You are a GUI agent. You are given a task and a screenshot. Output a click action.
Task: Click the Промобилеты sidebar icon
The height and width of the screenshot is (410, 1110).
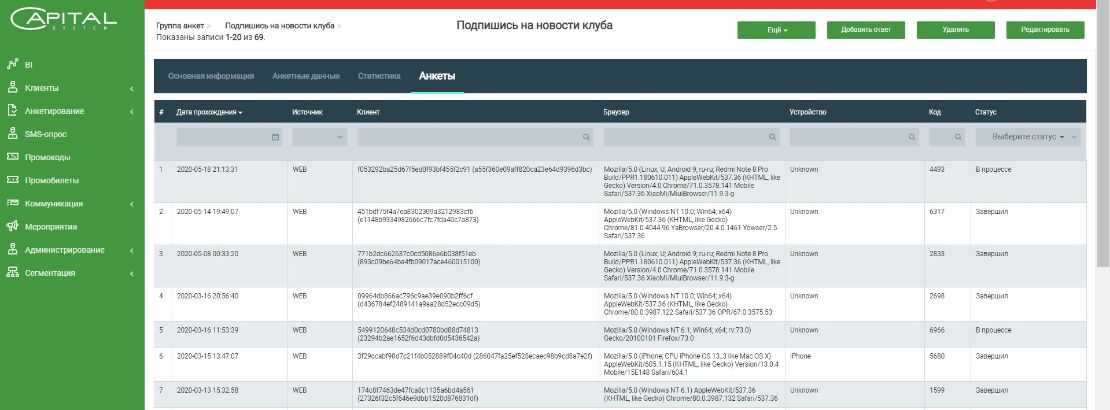[x=11, y=181]
